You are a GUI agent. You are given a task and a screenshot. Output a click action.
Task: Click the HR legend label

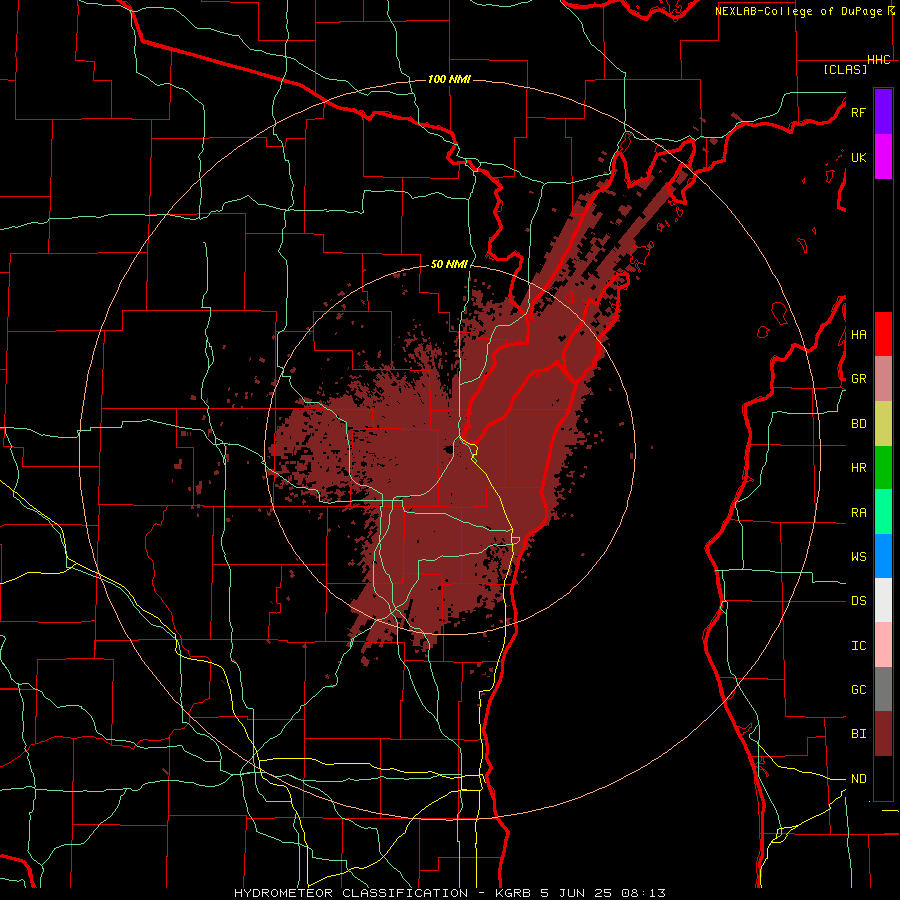[x=858, y=468]
